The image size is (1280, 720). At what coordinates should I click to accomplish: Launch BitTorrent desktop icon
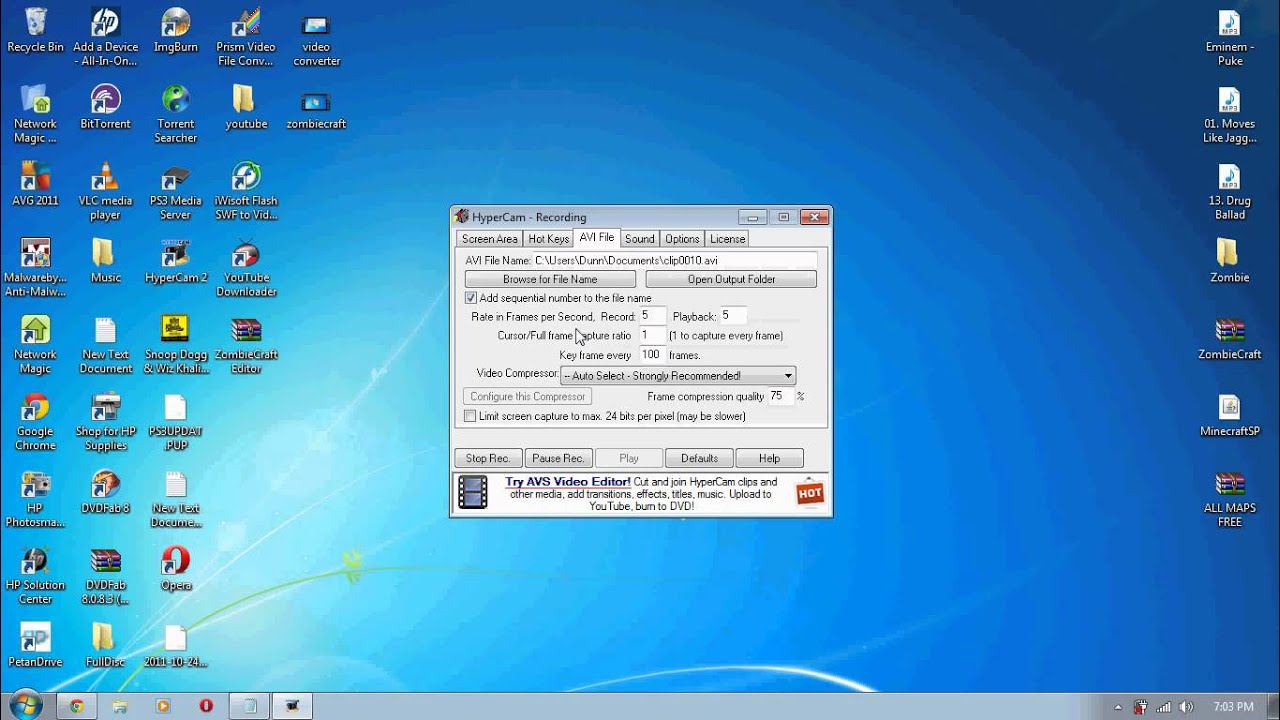(105, 107)
